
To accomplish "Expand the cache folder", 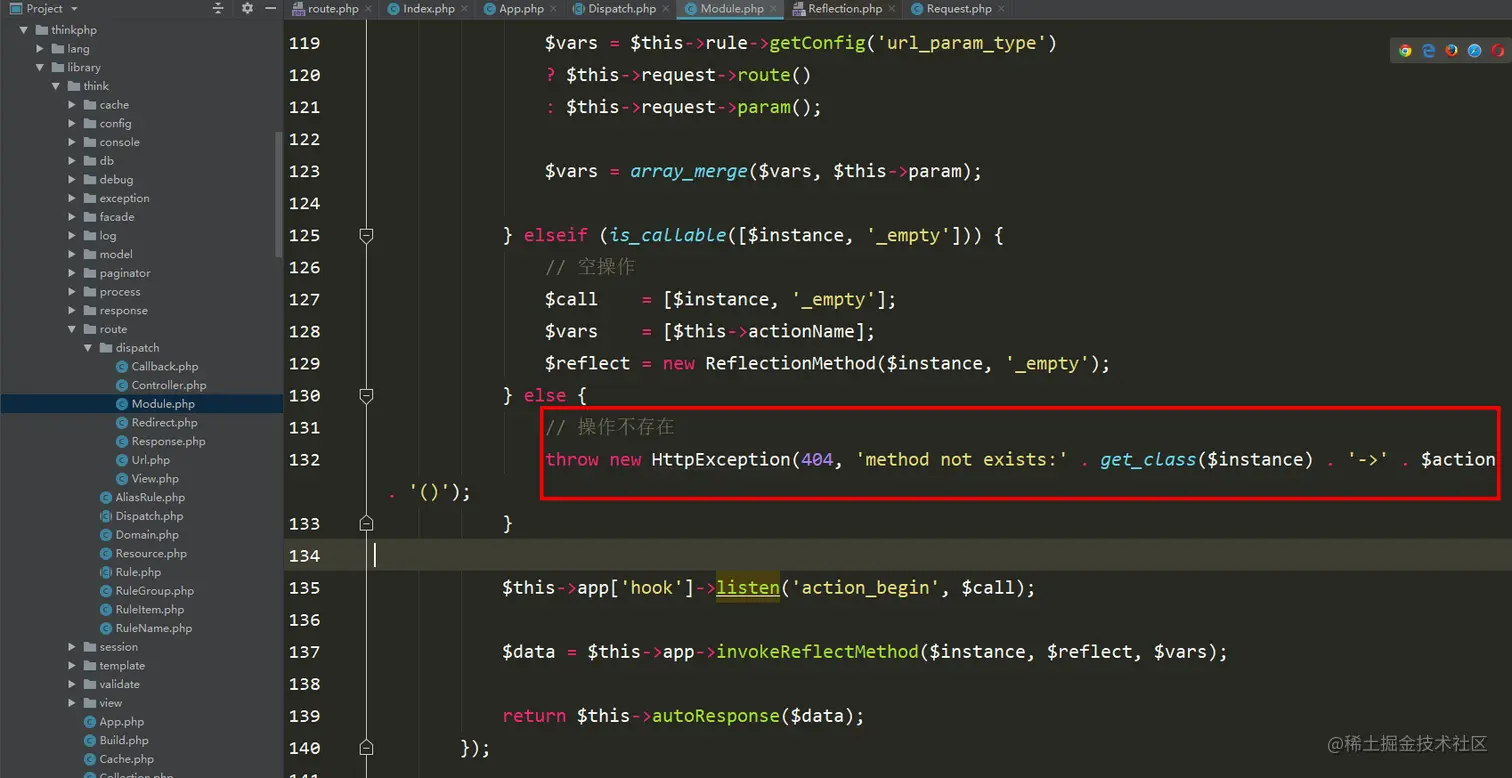I will pyautogui.click(x=72, y=105).
